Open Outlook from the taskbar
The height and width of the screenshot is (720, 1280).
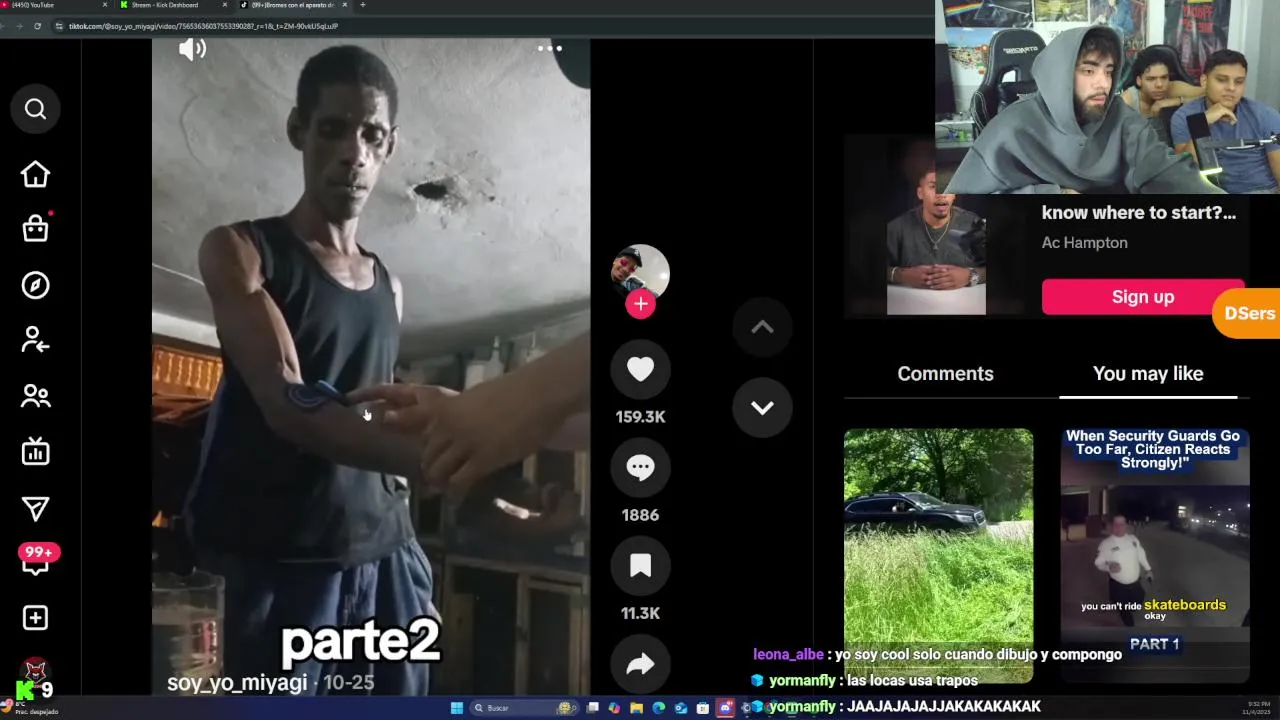coord(681,708)
